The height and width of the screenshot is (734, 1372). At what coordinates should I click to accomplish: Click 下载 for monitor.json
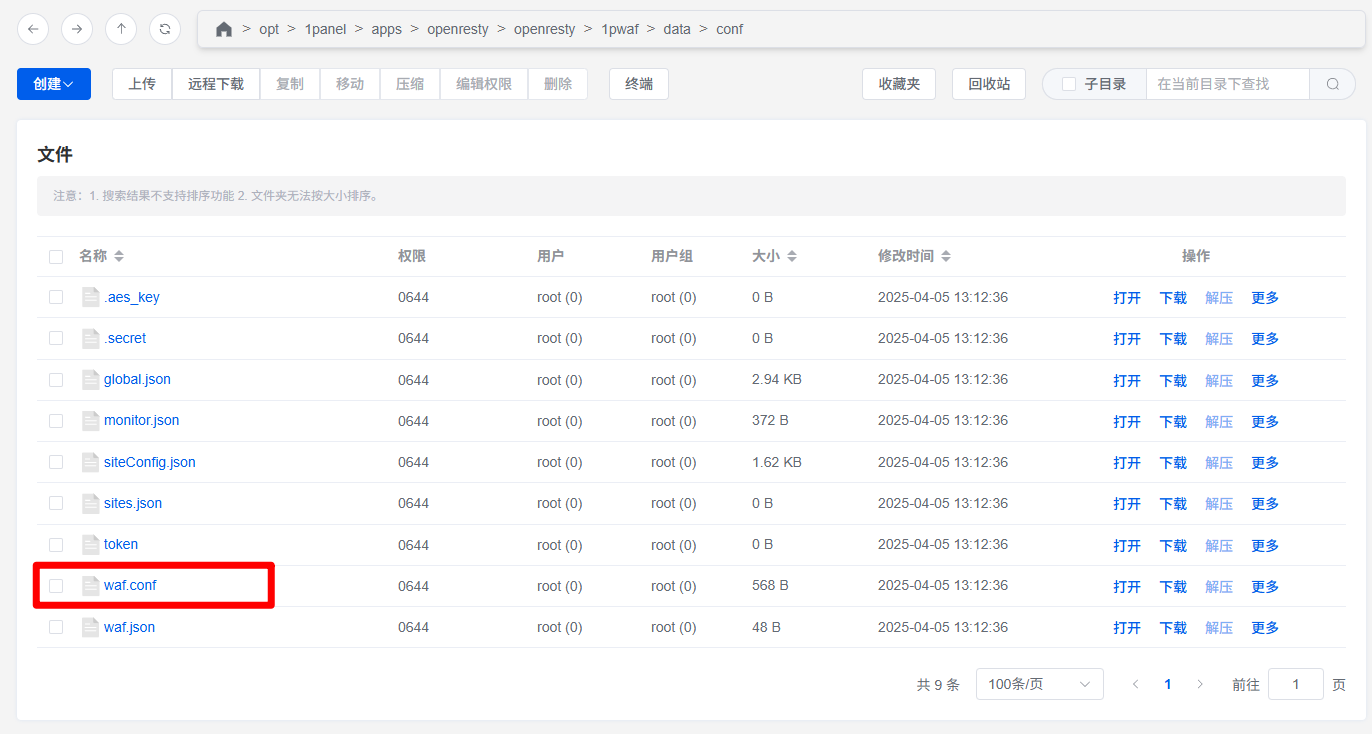1173,421
